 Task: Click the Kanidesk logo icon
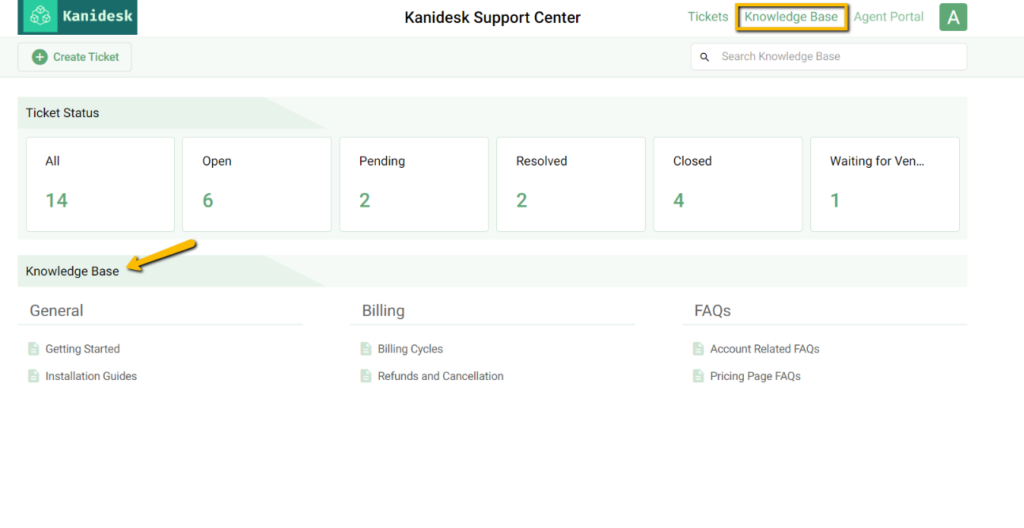point(40,16)
